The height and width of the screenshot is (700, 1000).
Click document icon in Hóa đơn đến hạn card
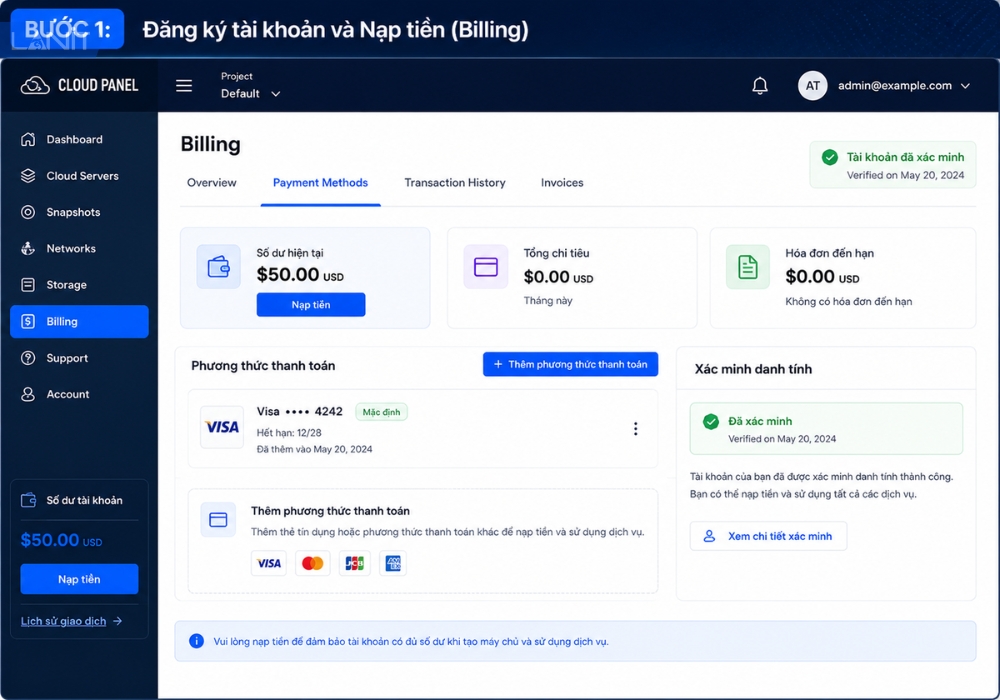(x=747, y=266)
